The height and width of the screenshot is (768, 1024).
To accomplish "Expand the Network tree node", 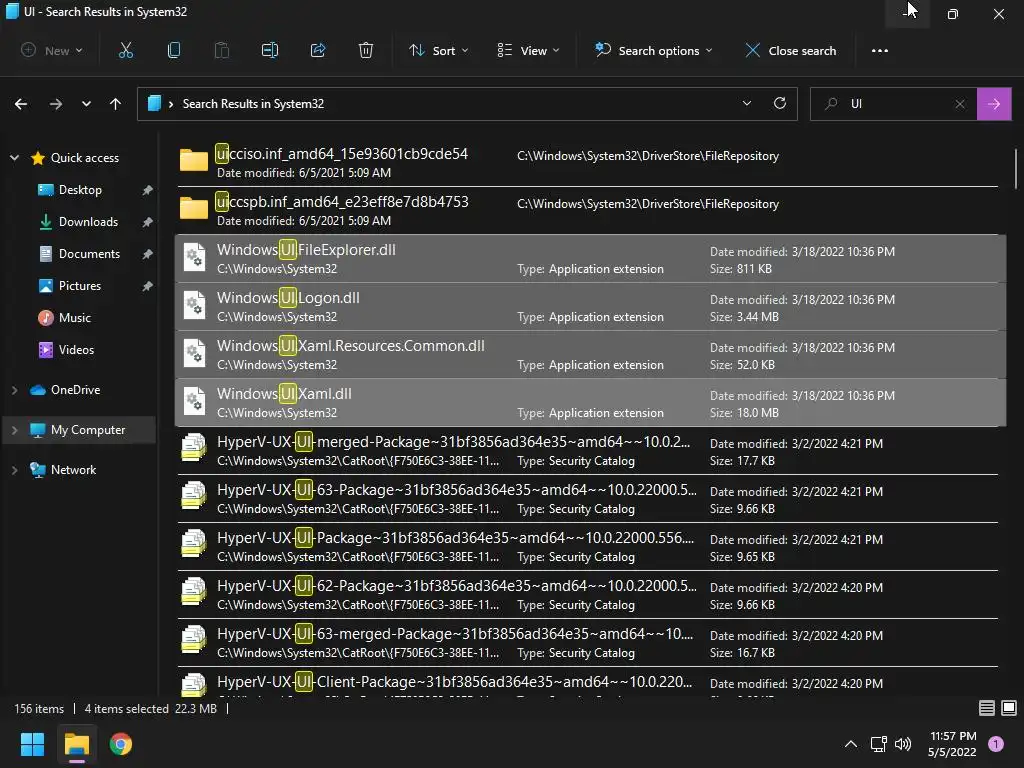I will (x=14, y=470).
